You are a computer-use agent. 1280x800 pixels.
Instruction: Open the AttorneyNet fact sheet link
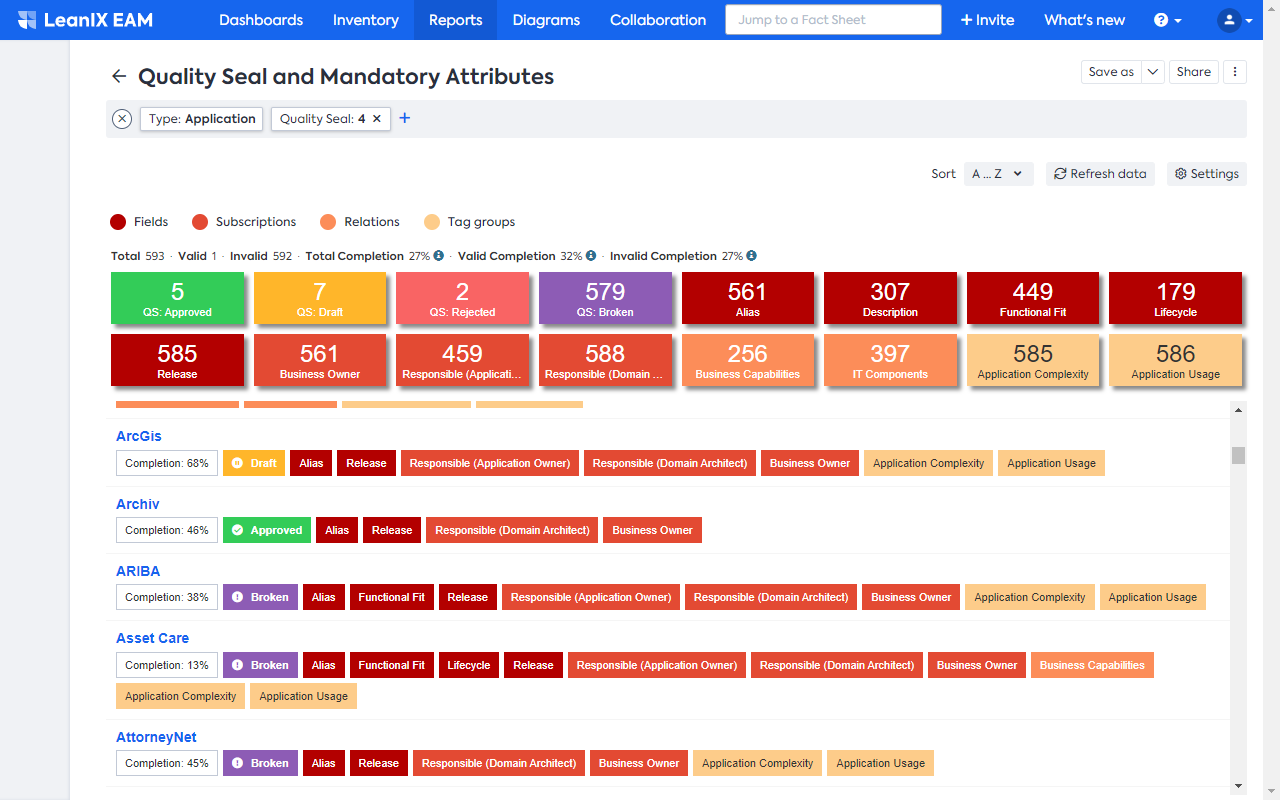(156, 737)
